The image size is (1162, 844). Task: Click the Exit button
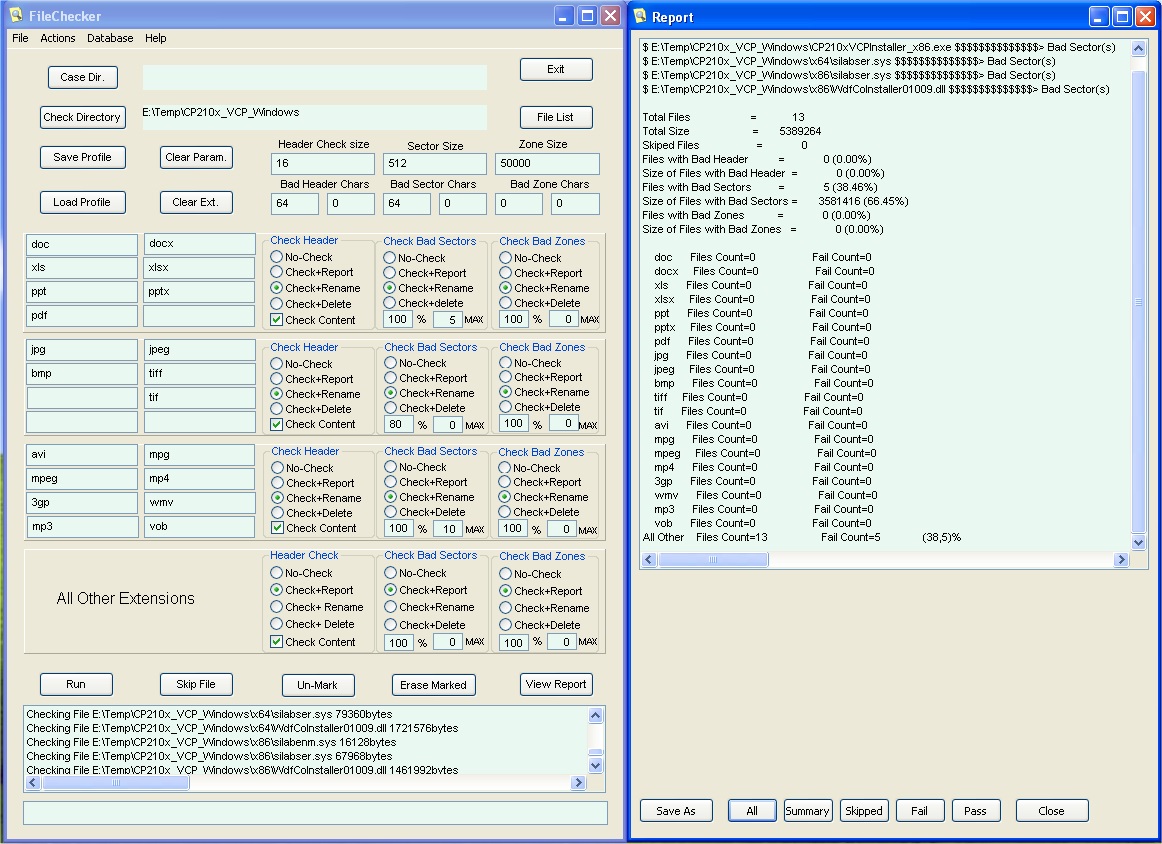pos(556,69)
